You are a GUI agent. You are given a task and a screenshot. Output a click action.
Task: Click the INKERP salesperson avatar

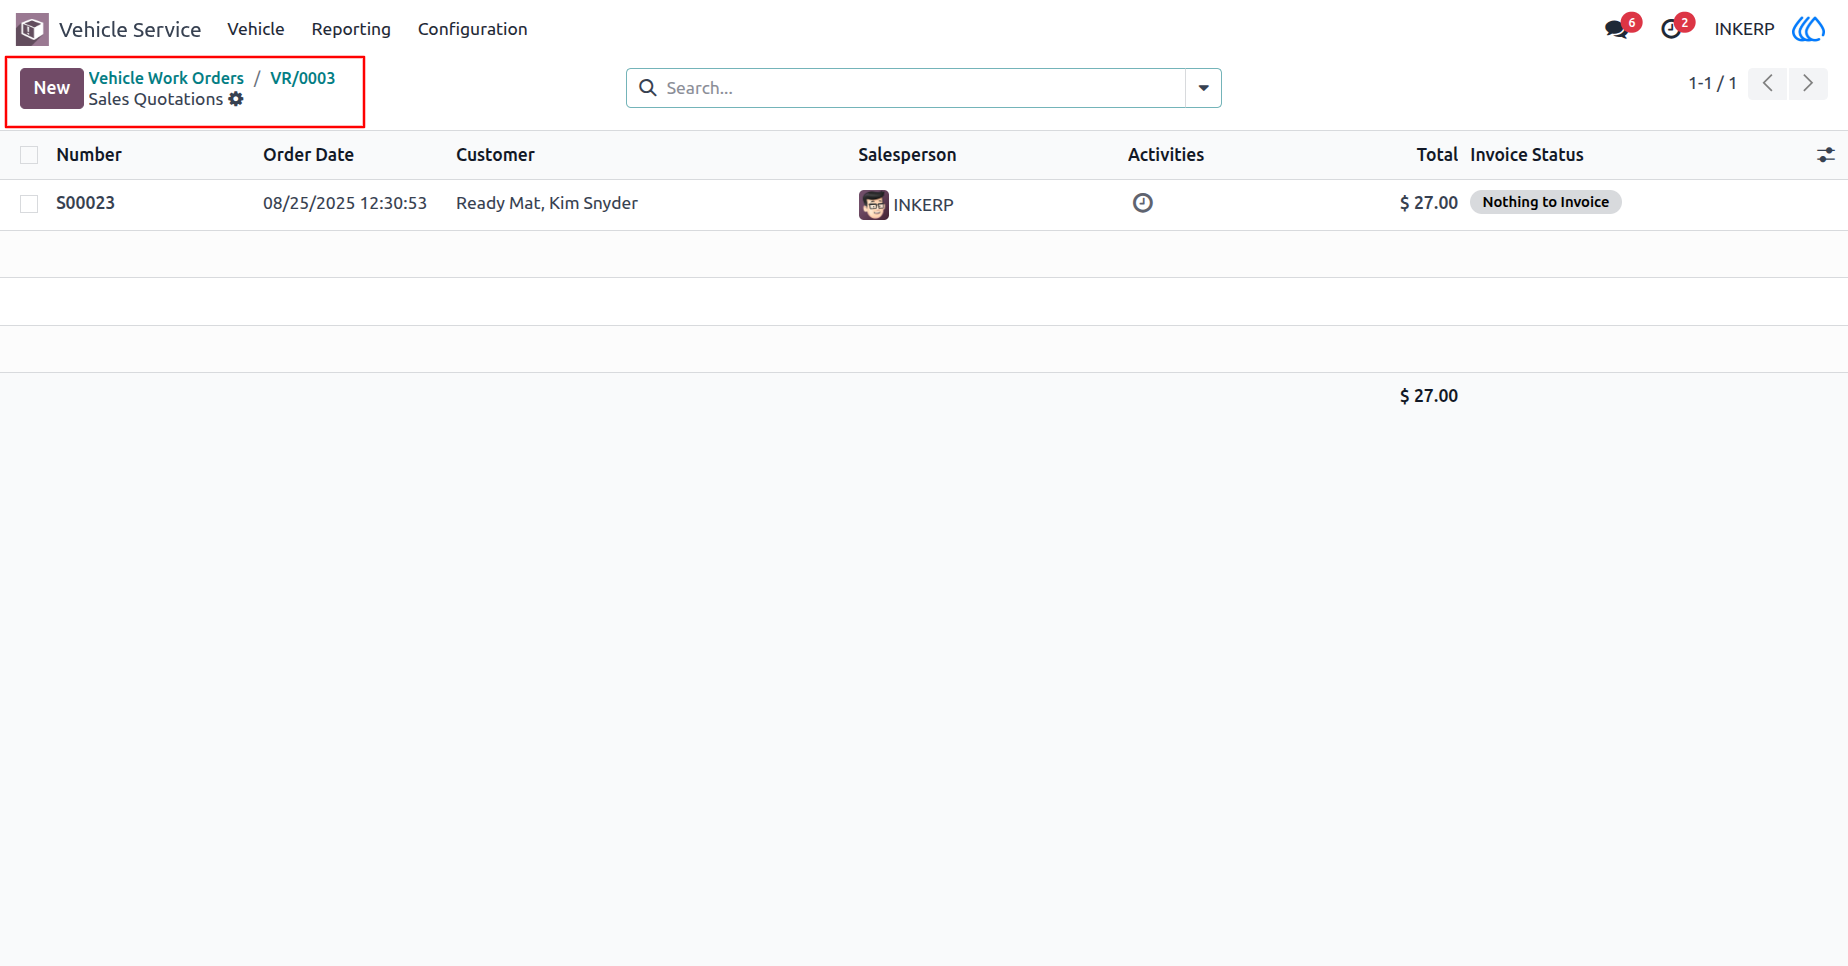point(873,205)
